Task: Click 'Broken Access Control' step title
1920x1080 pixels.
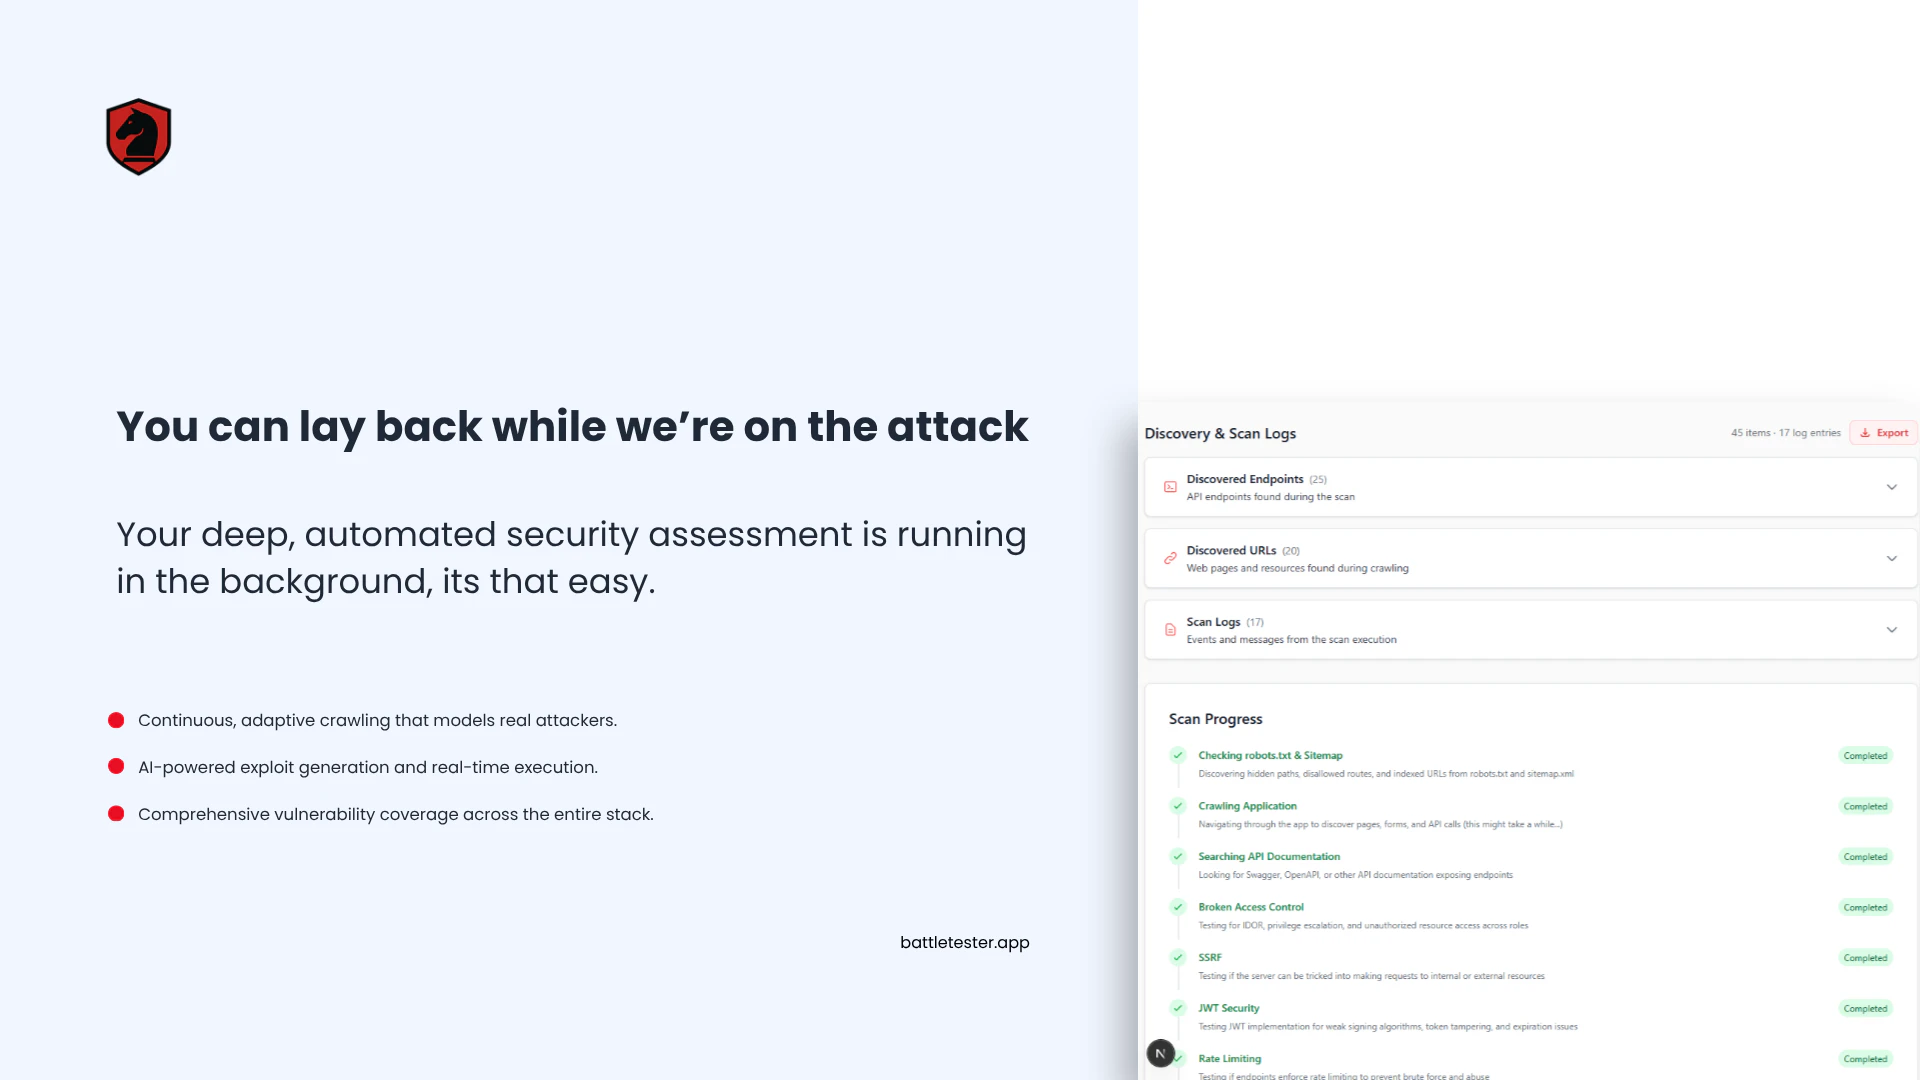Action: coord(1251,907)
